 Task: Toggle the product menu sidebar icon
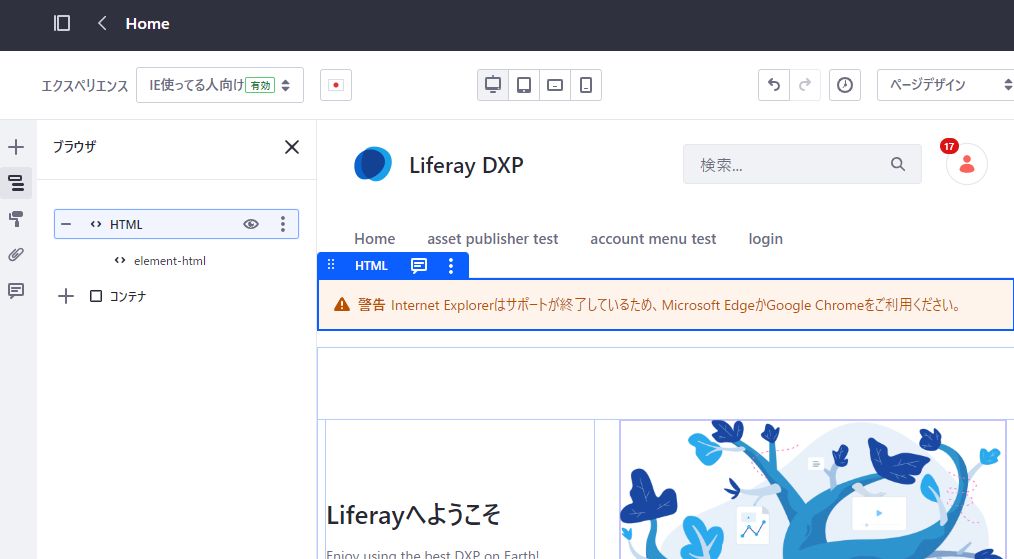pos(61,23)
